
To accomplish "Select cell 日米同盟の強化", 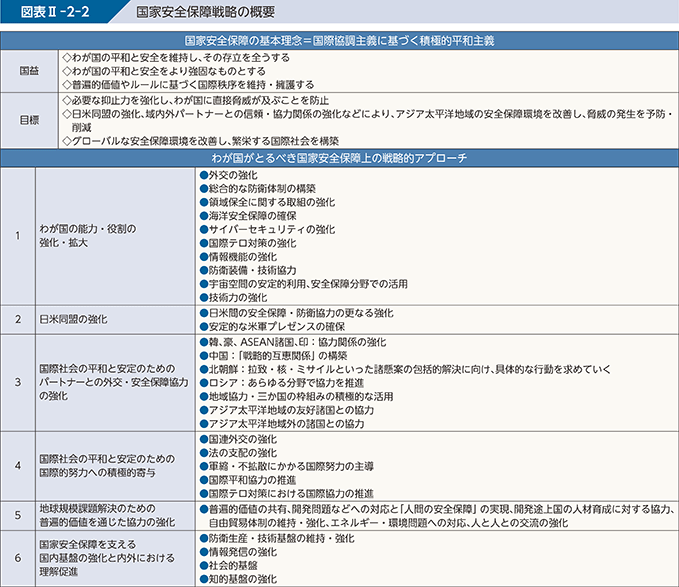I will (x=116, y=319).
